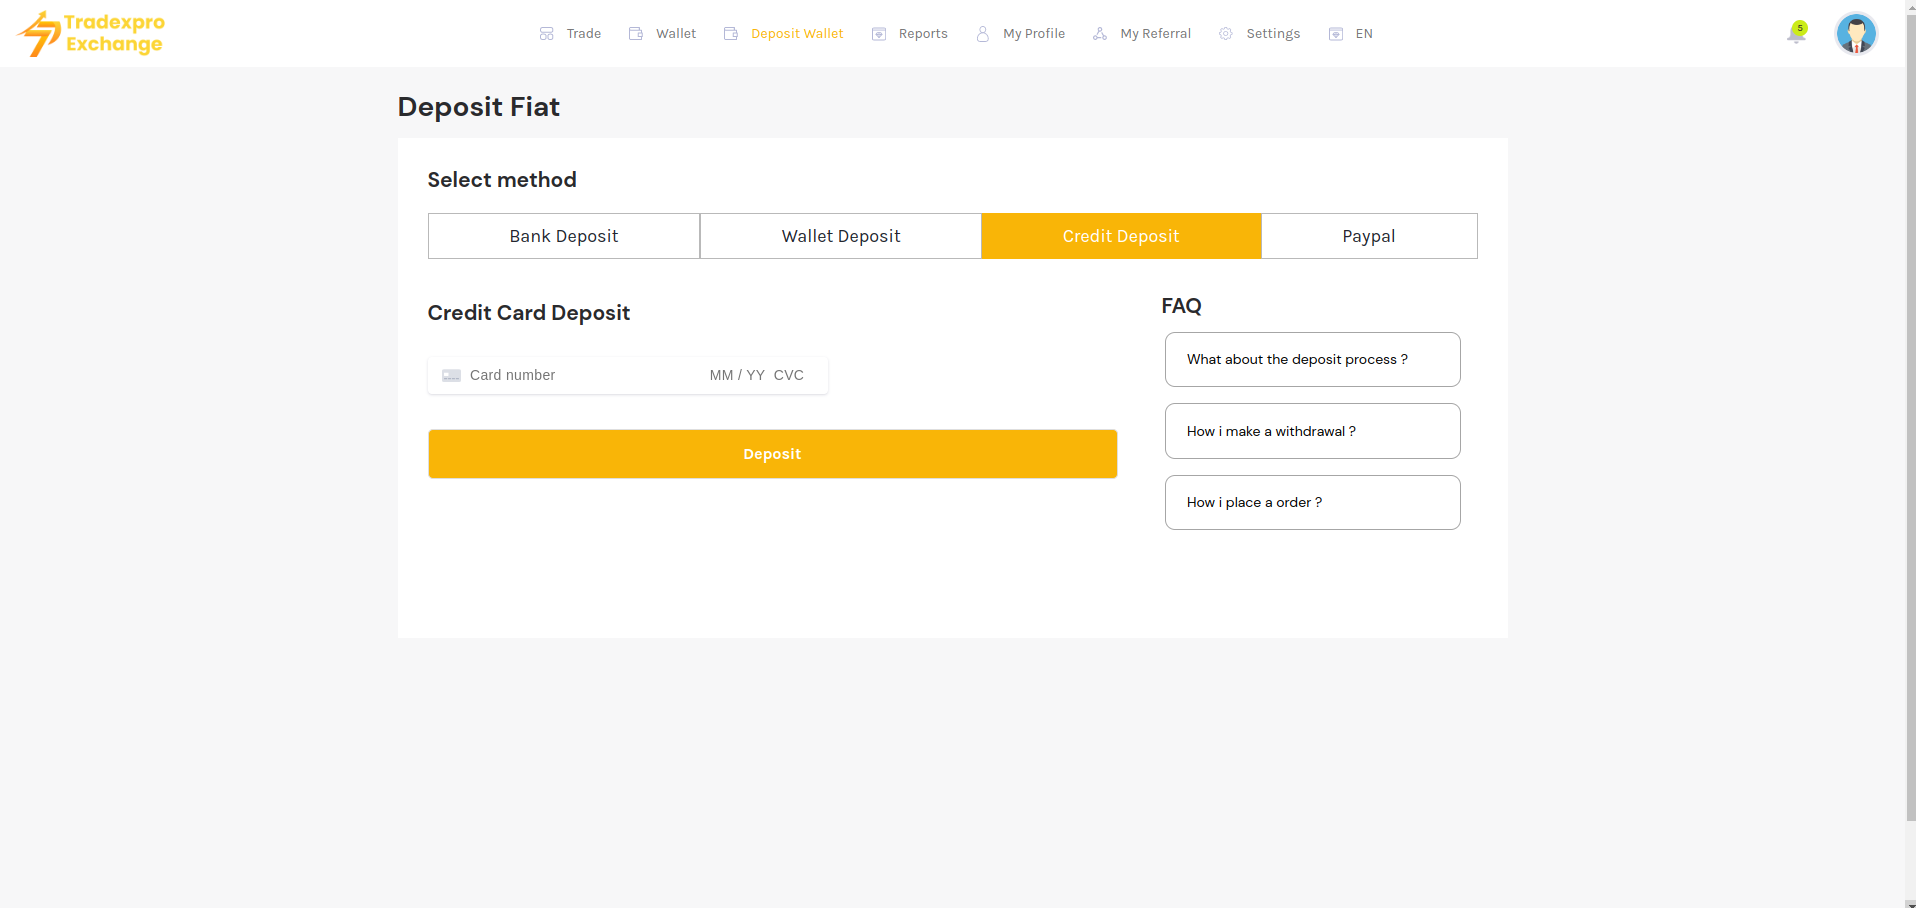Open the user avatar profile menu
The image size is (1916, 908).
(1855, 34)
